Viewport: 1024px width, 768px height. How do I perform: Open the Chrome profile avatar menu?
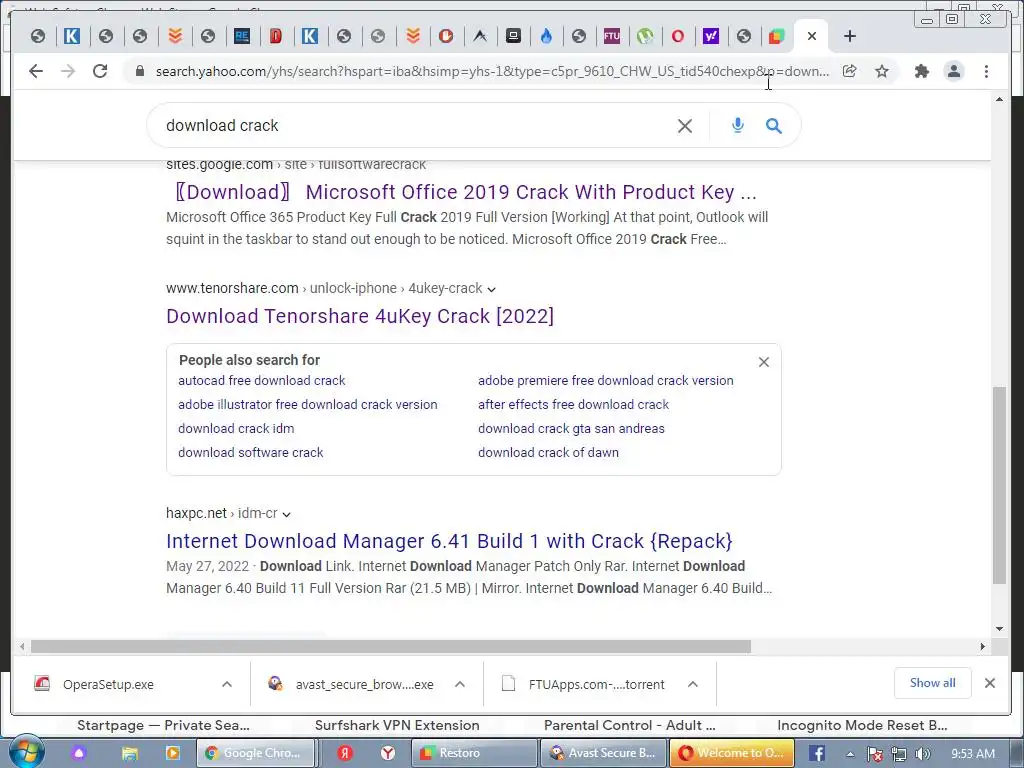coord(954,71)
